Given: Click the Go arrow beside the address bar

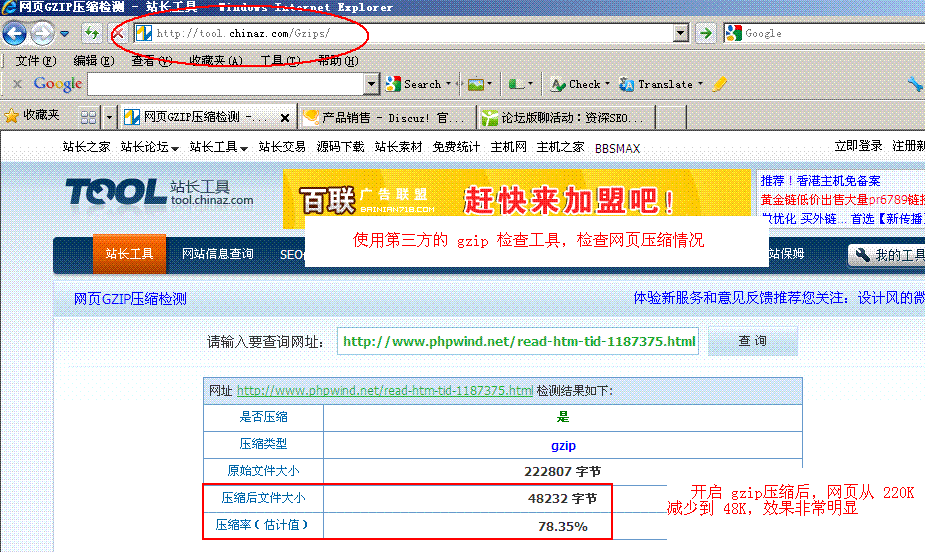Looking at the screenshot, I should coord(706,33).
